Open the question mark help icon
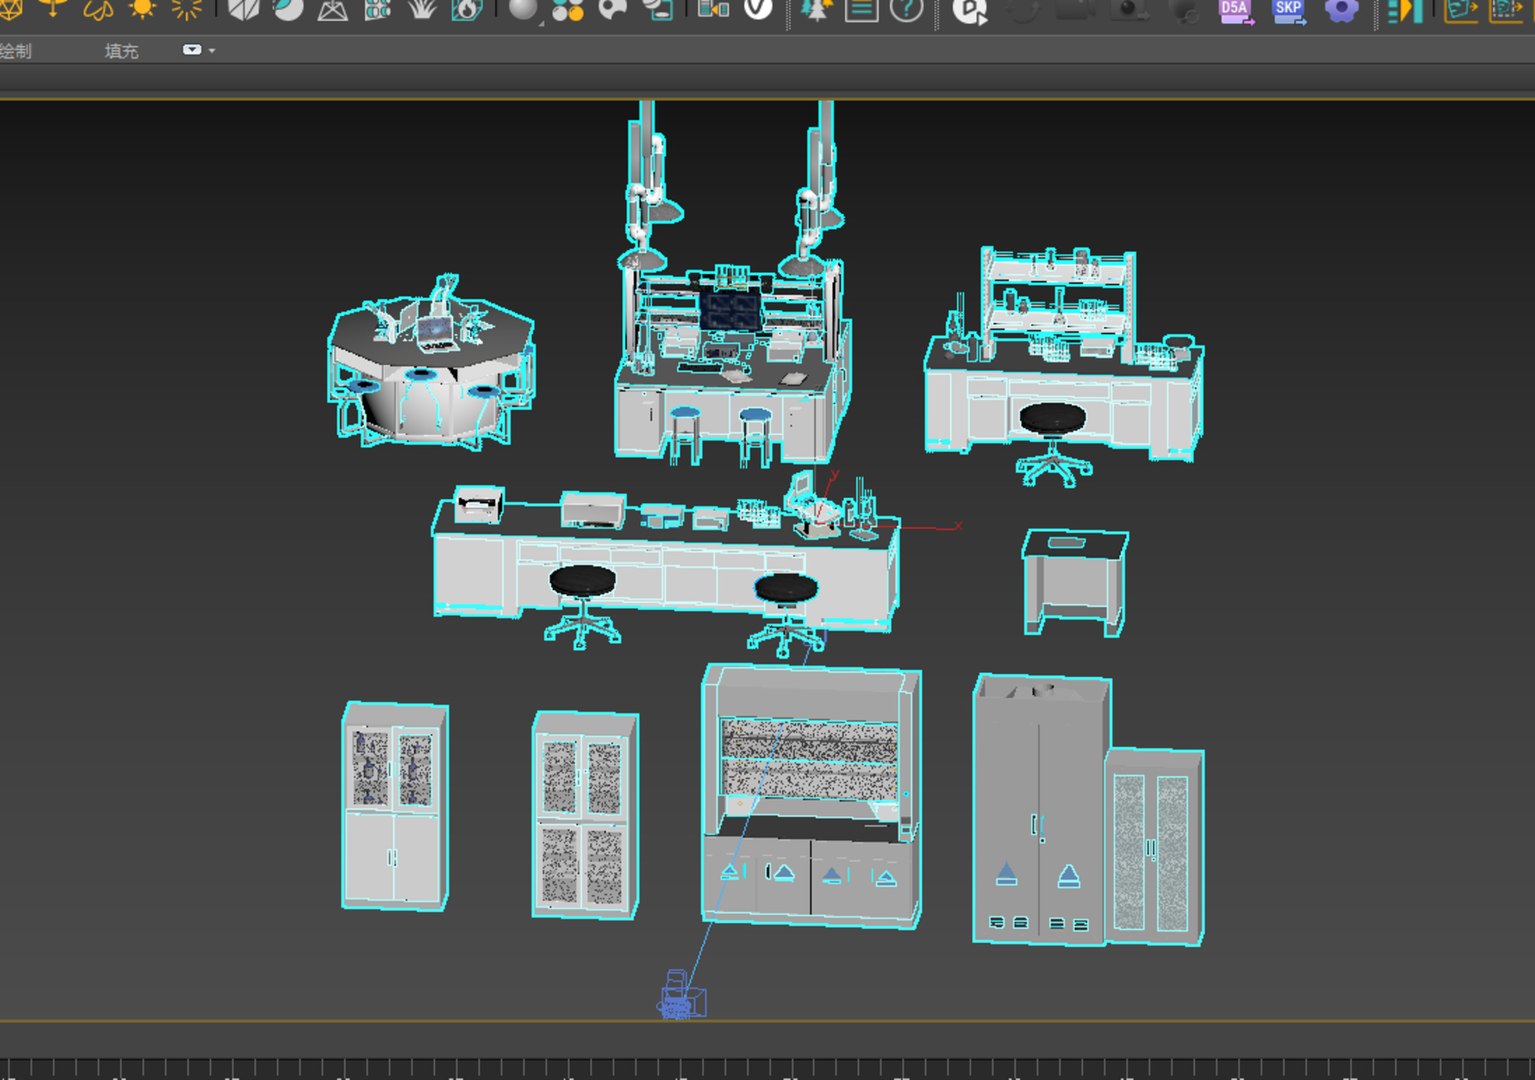 (x=906, y=9)
